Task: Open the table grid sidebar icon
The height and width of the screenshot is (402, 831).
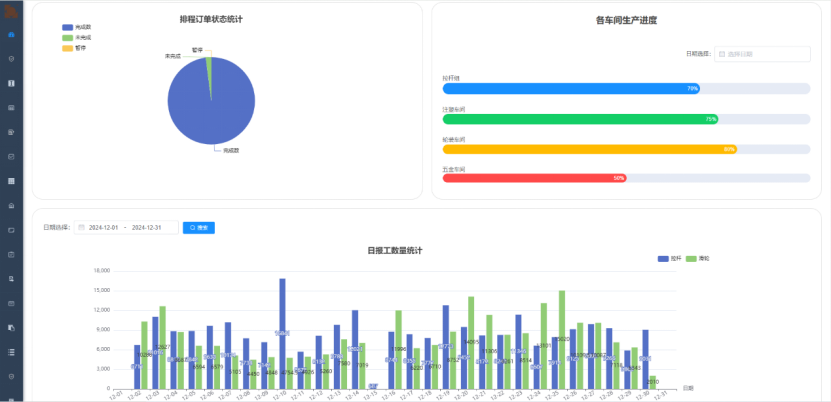Action: (x=11, y=181)
